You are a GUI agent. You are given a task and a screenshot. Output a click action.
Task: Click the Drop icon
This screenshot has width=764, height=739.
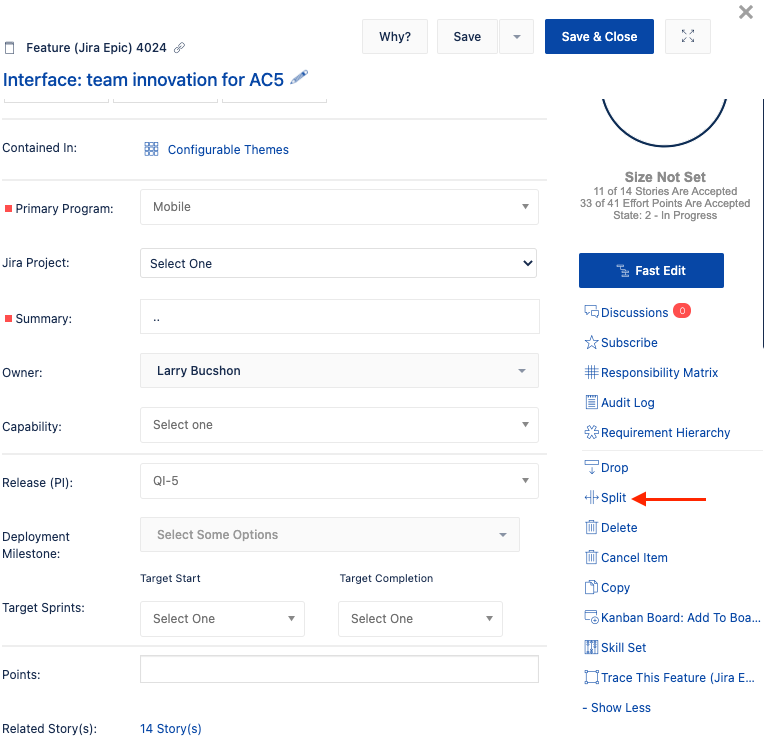click(x=591, y=467)
